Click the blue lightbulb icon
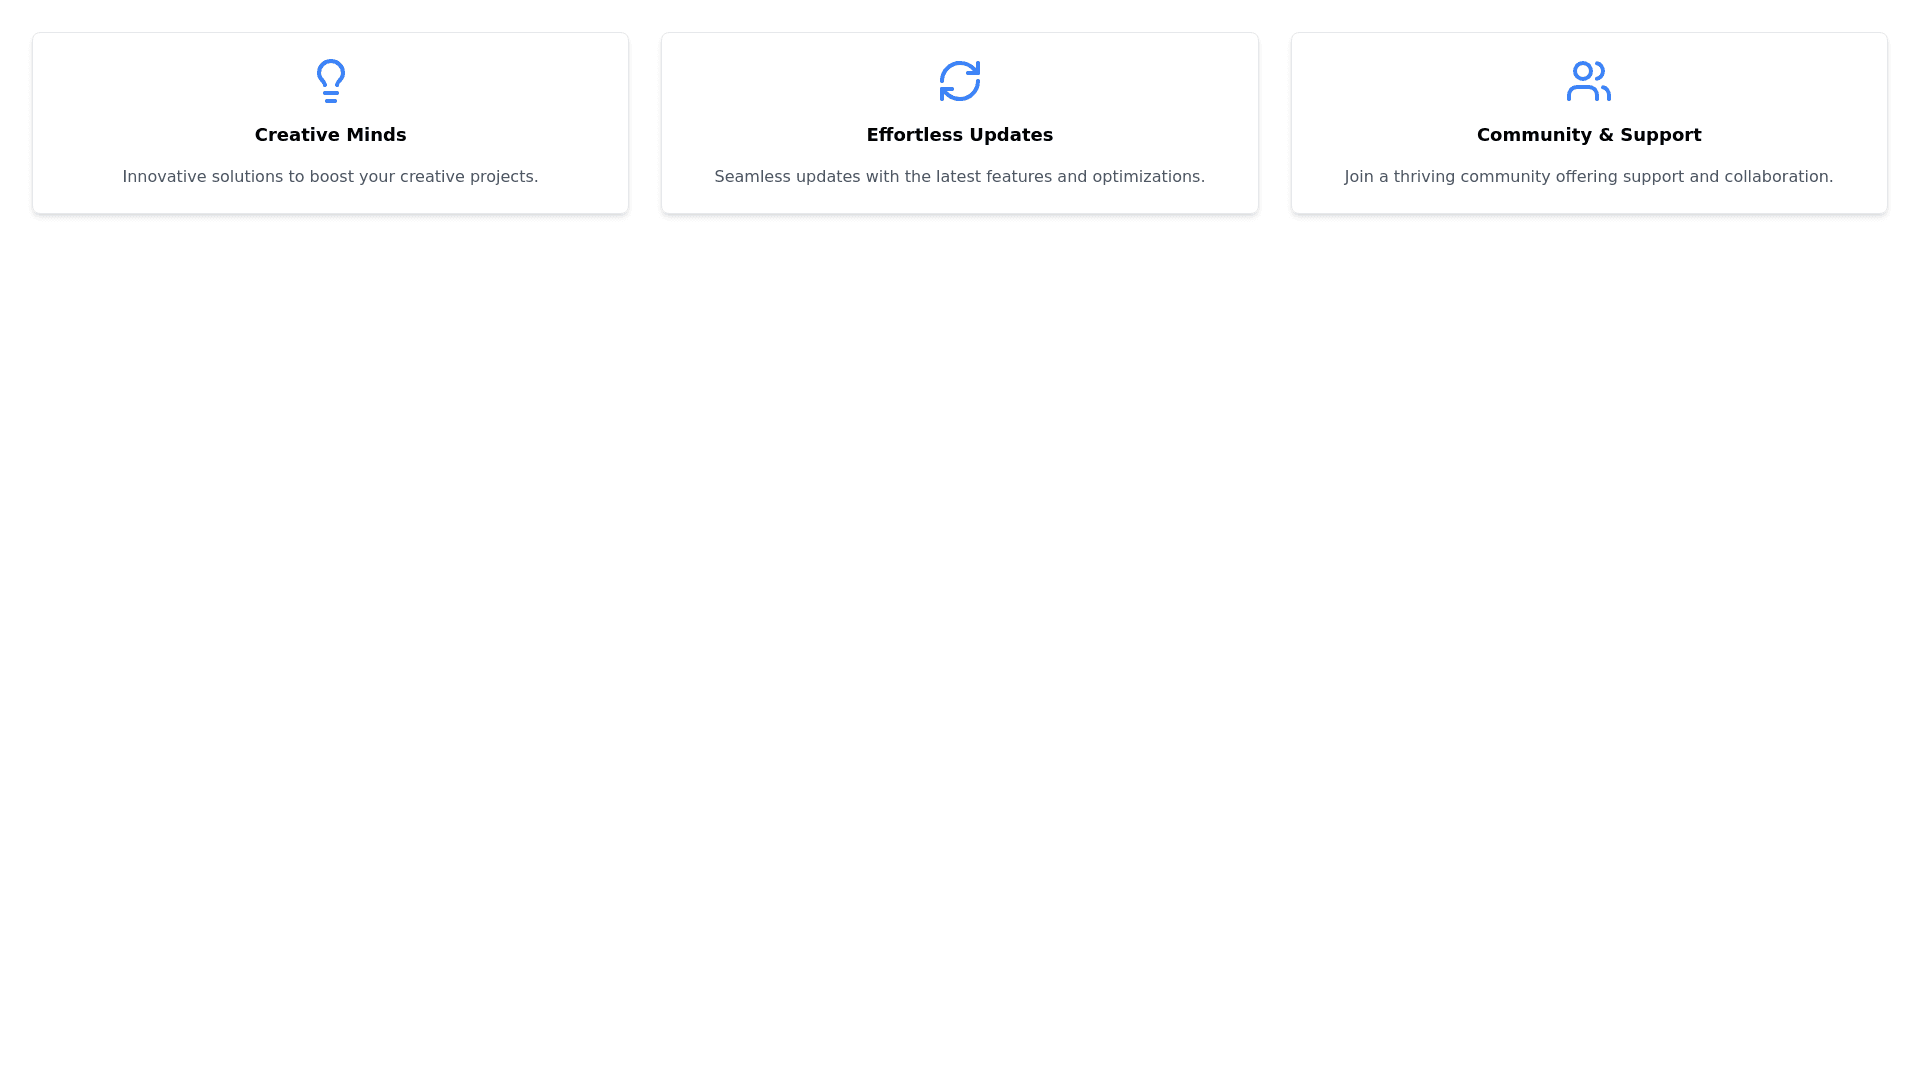 tap(330, 81)
